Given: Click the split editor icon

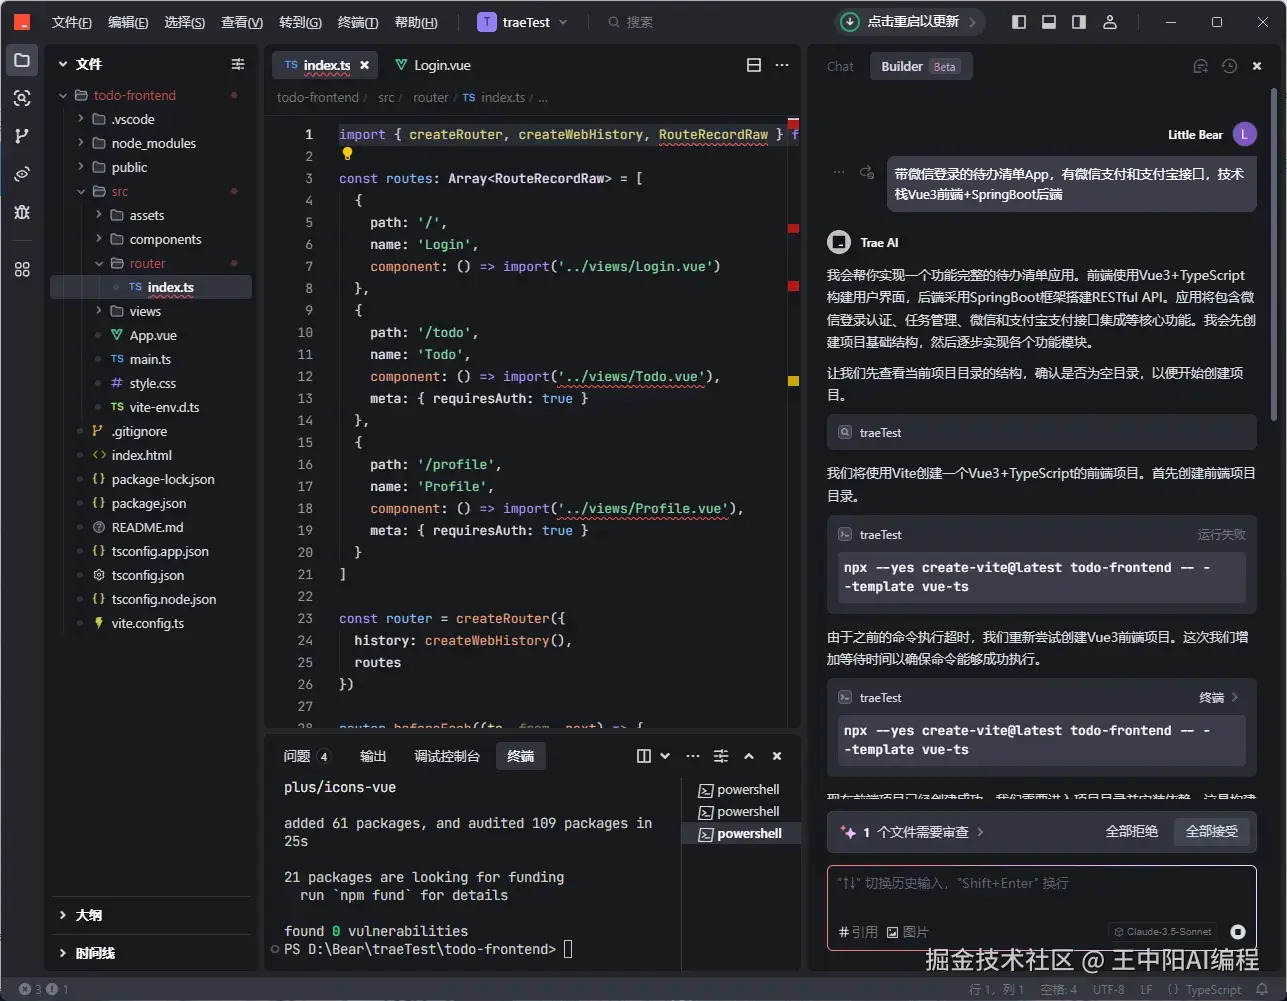Looking at the screenshot, I should click(754, 65).
